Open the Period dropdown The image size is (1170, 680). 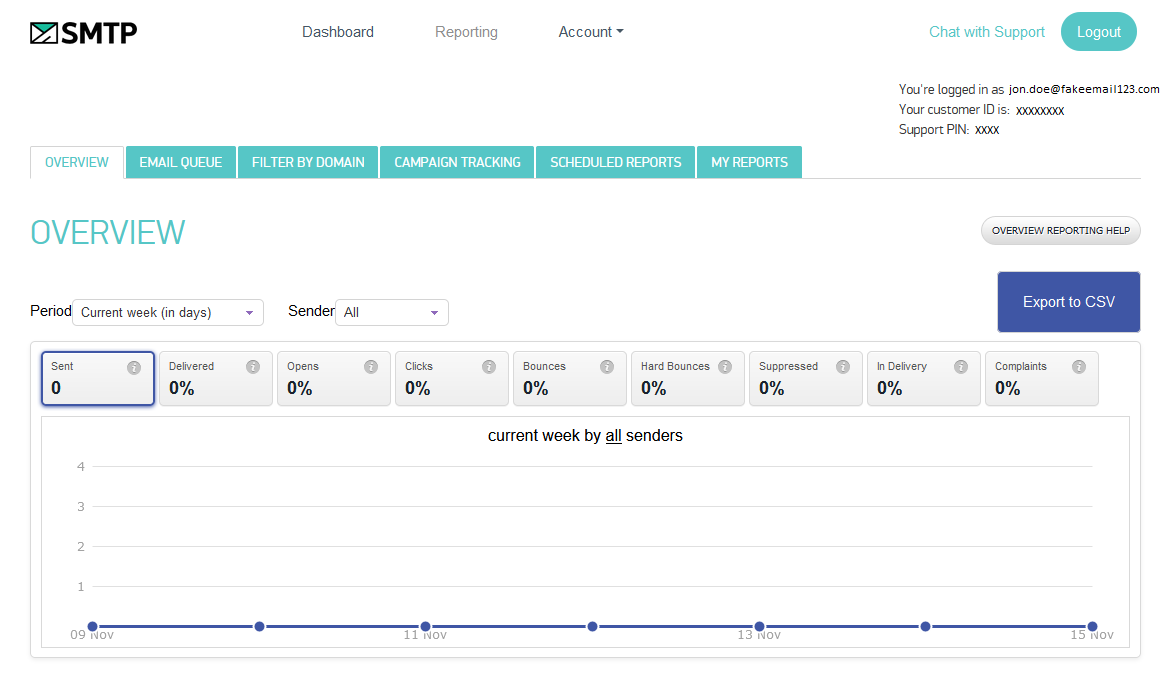coord(167,312)
